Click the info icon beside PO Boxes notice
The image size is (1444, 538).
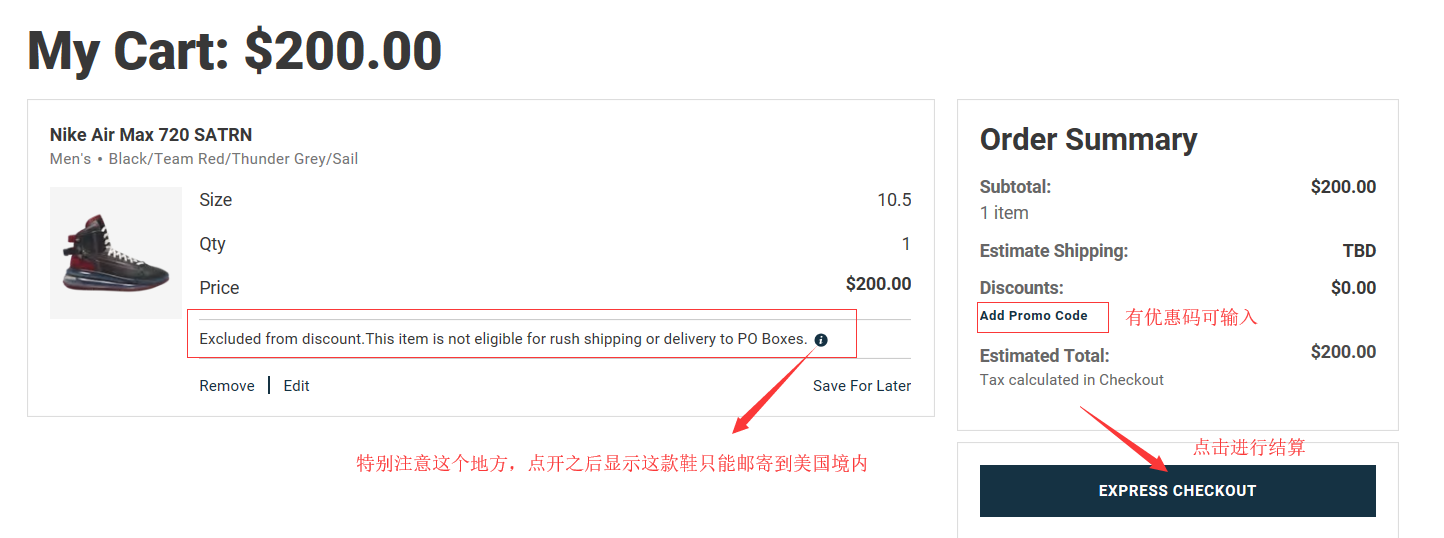pos(821,340)
